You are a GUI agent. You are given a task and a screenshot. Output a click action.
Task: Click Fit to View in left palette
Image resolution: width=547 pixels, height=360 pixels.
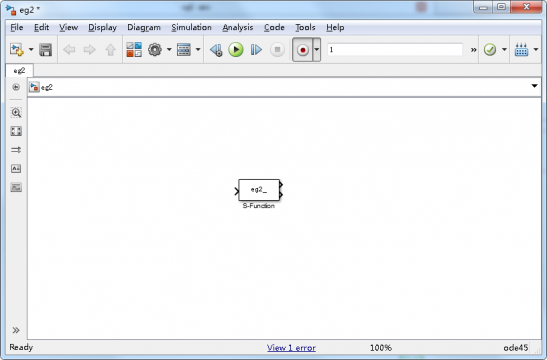16,131
